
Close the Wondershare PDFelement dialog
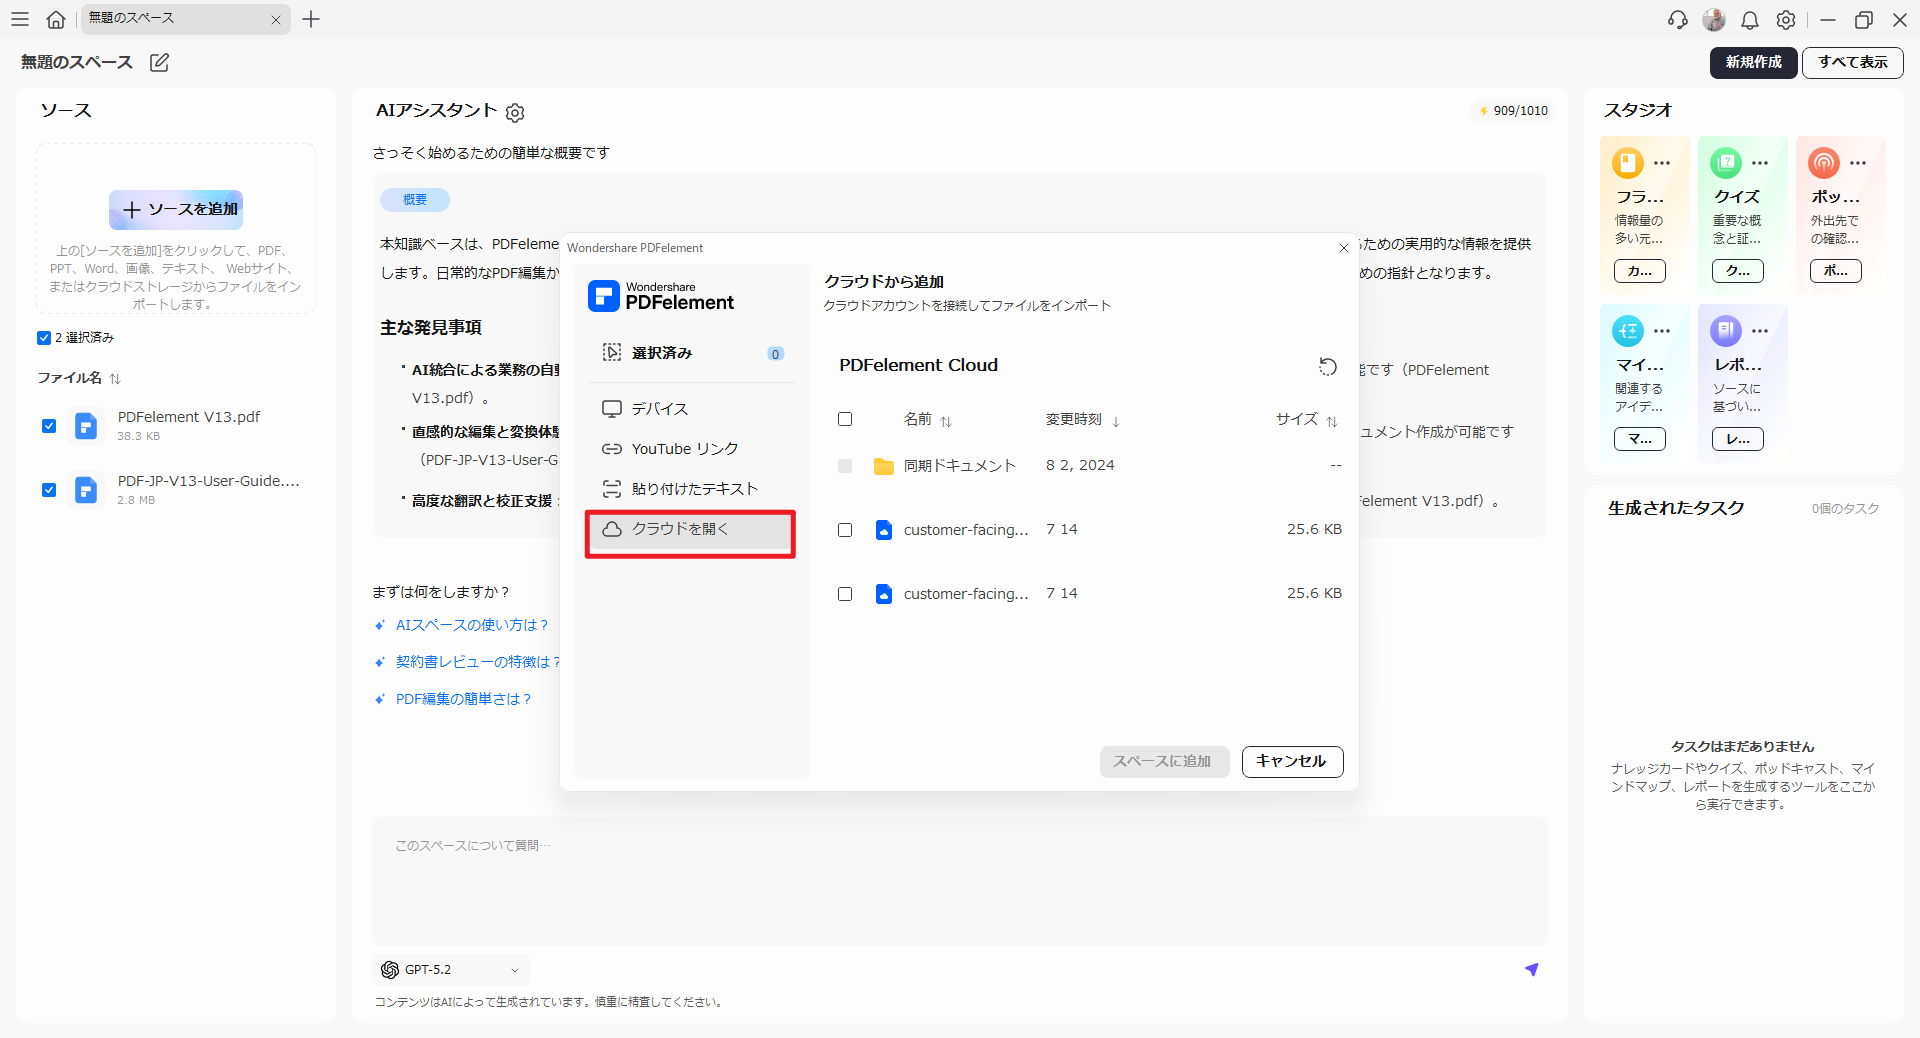[x=1344, y=248]
